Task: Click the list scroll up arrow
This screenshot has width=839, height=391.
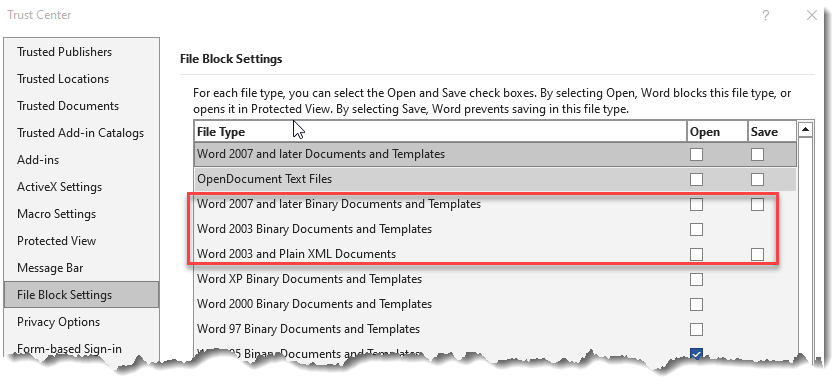Action: click(805, 129)
